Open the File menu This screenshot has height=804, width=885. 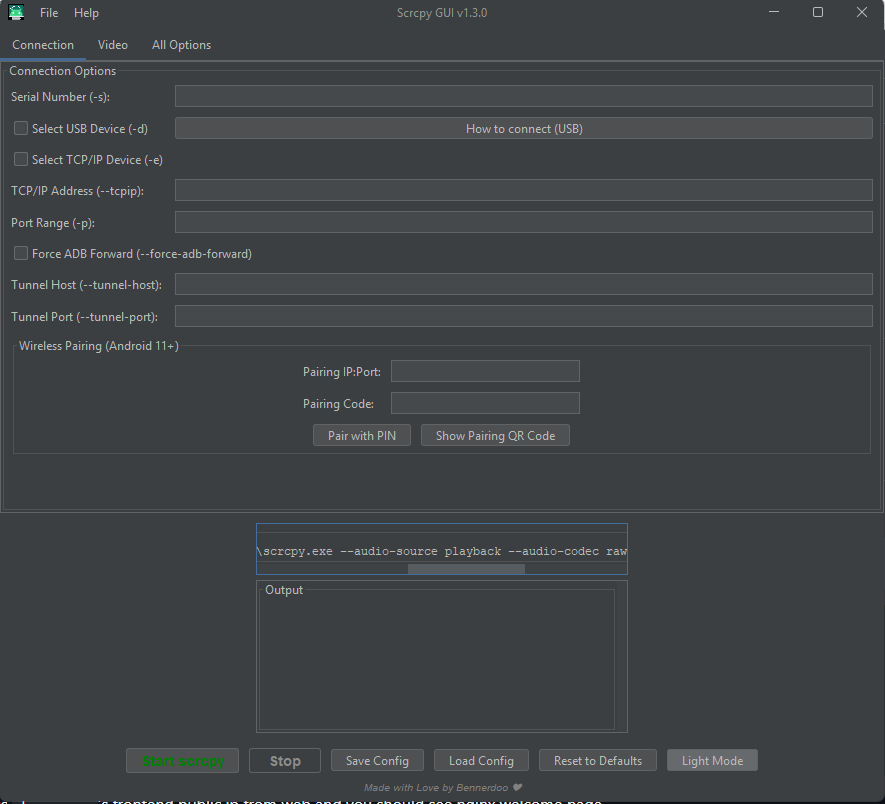(x=49, y=12)
